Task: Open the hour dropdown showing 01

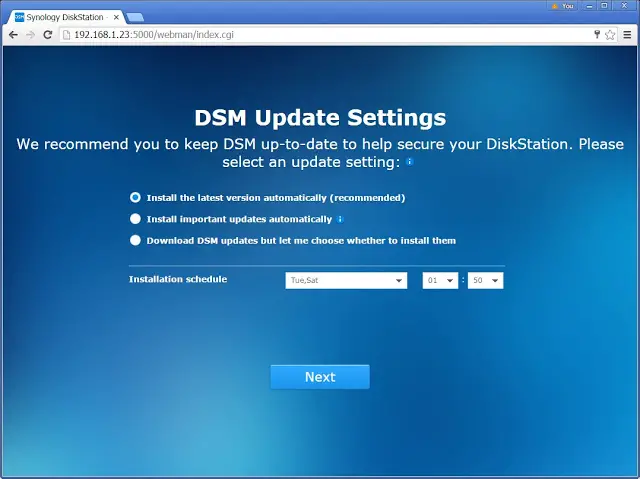Action: coord(440,280)
